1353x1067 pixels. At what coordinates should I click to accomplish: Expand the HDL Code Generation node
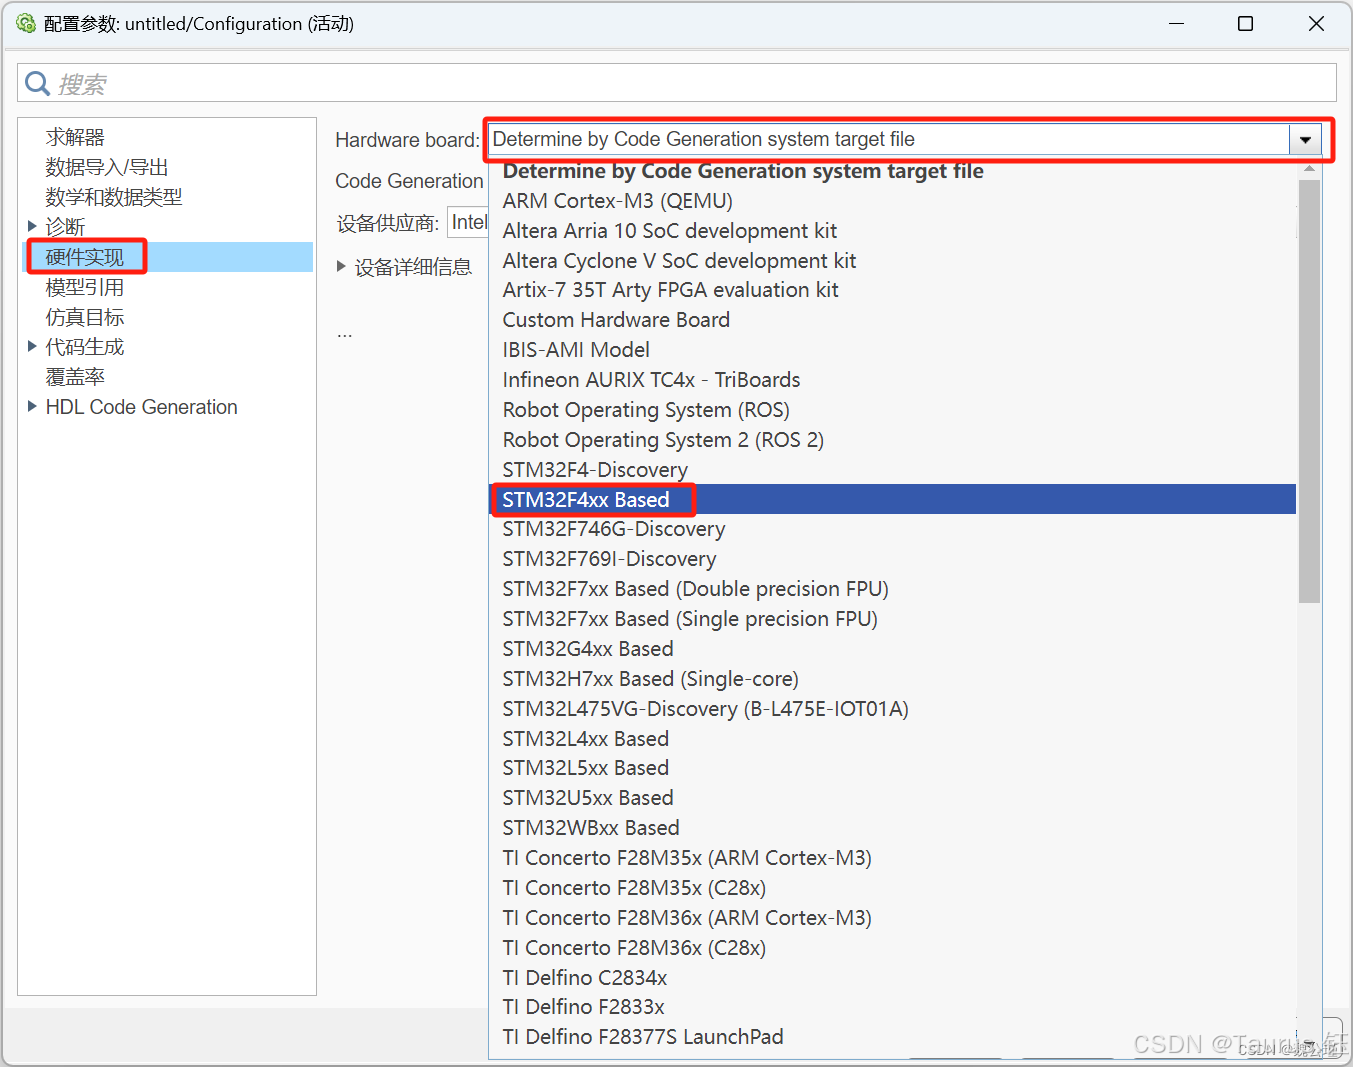coord(32,406)
